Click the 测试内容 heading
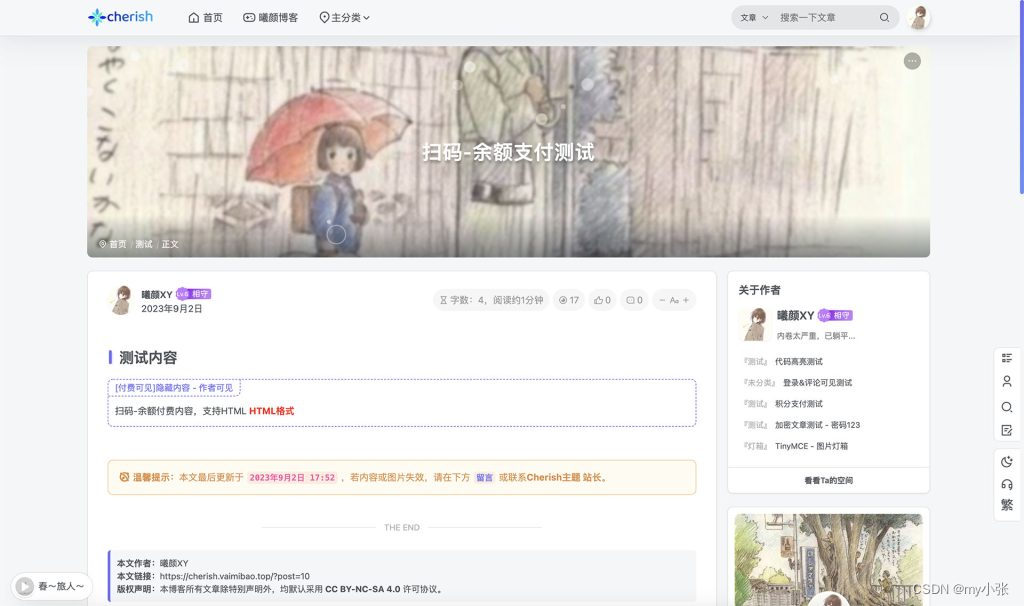 click(148, 358)
